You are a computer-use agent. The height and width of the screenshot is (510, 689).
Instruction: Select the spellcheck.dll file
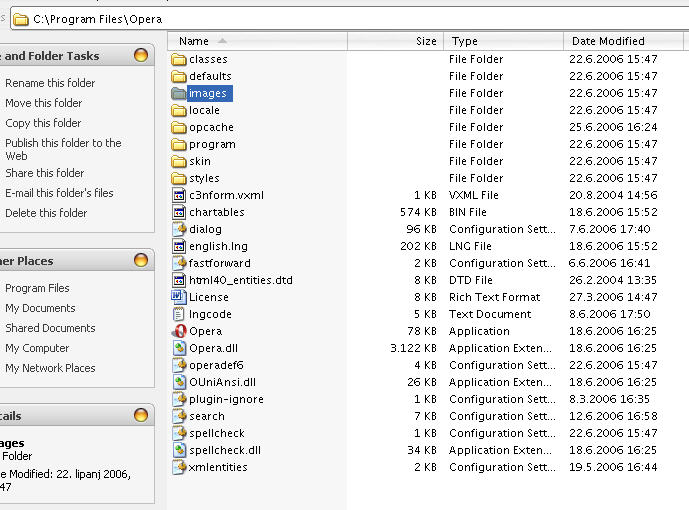pyautogui.click(x=224, y=450)
